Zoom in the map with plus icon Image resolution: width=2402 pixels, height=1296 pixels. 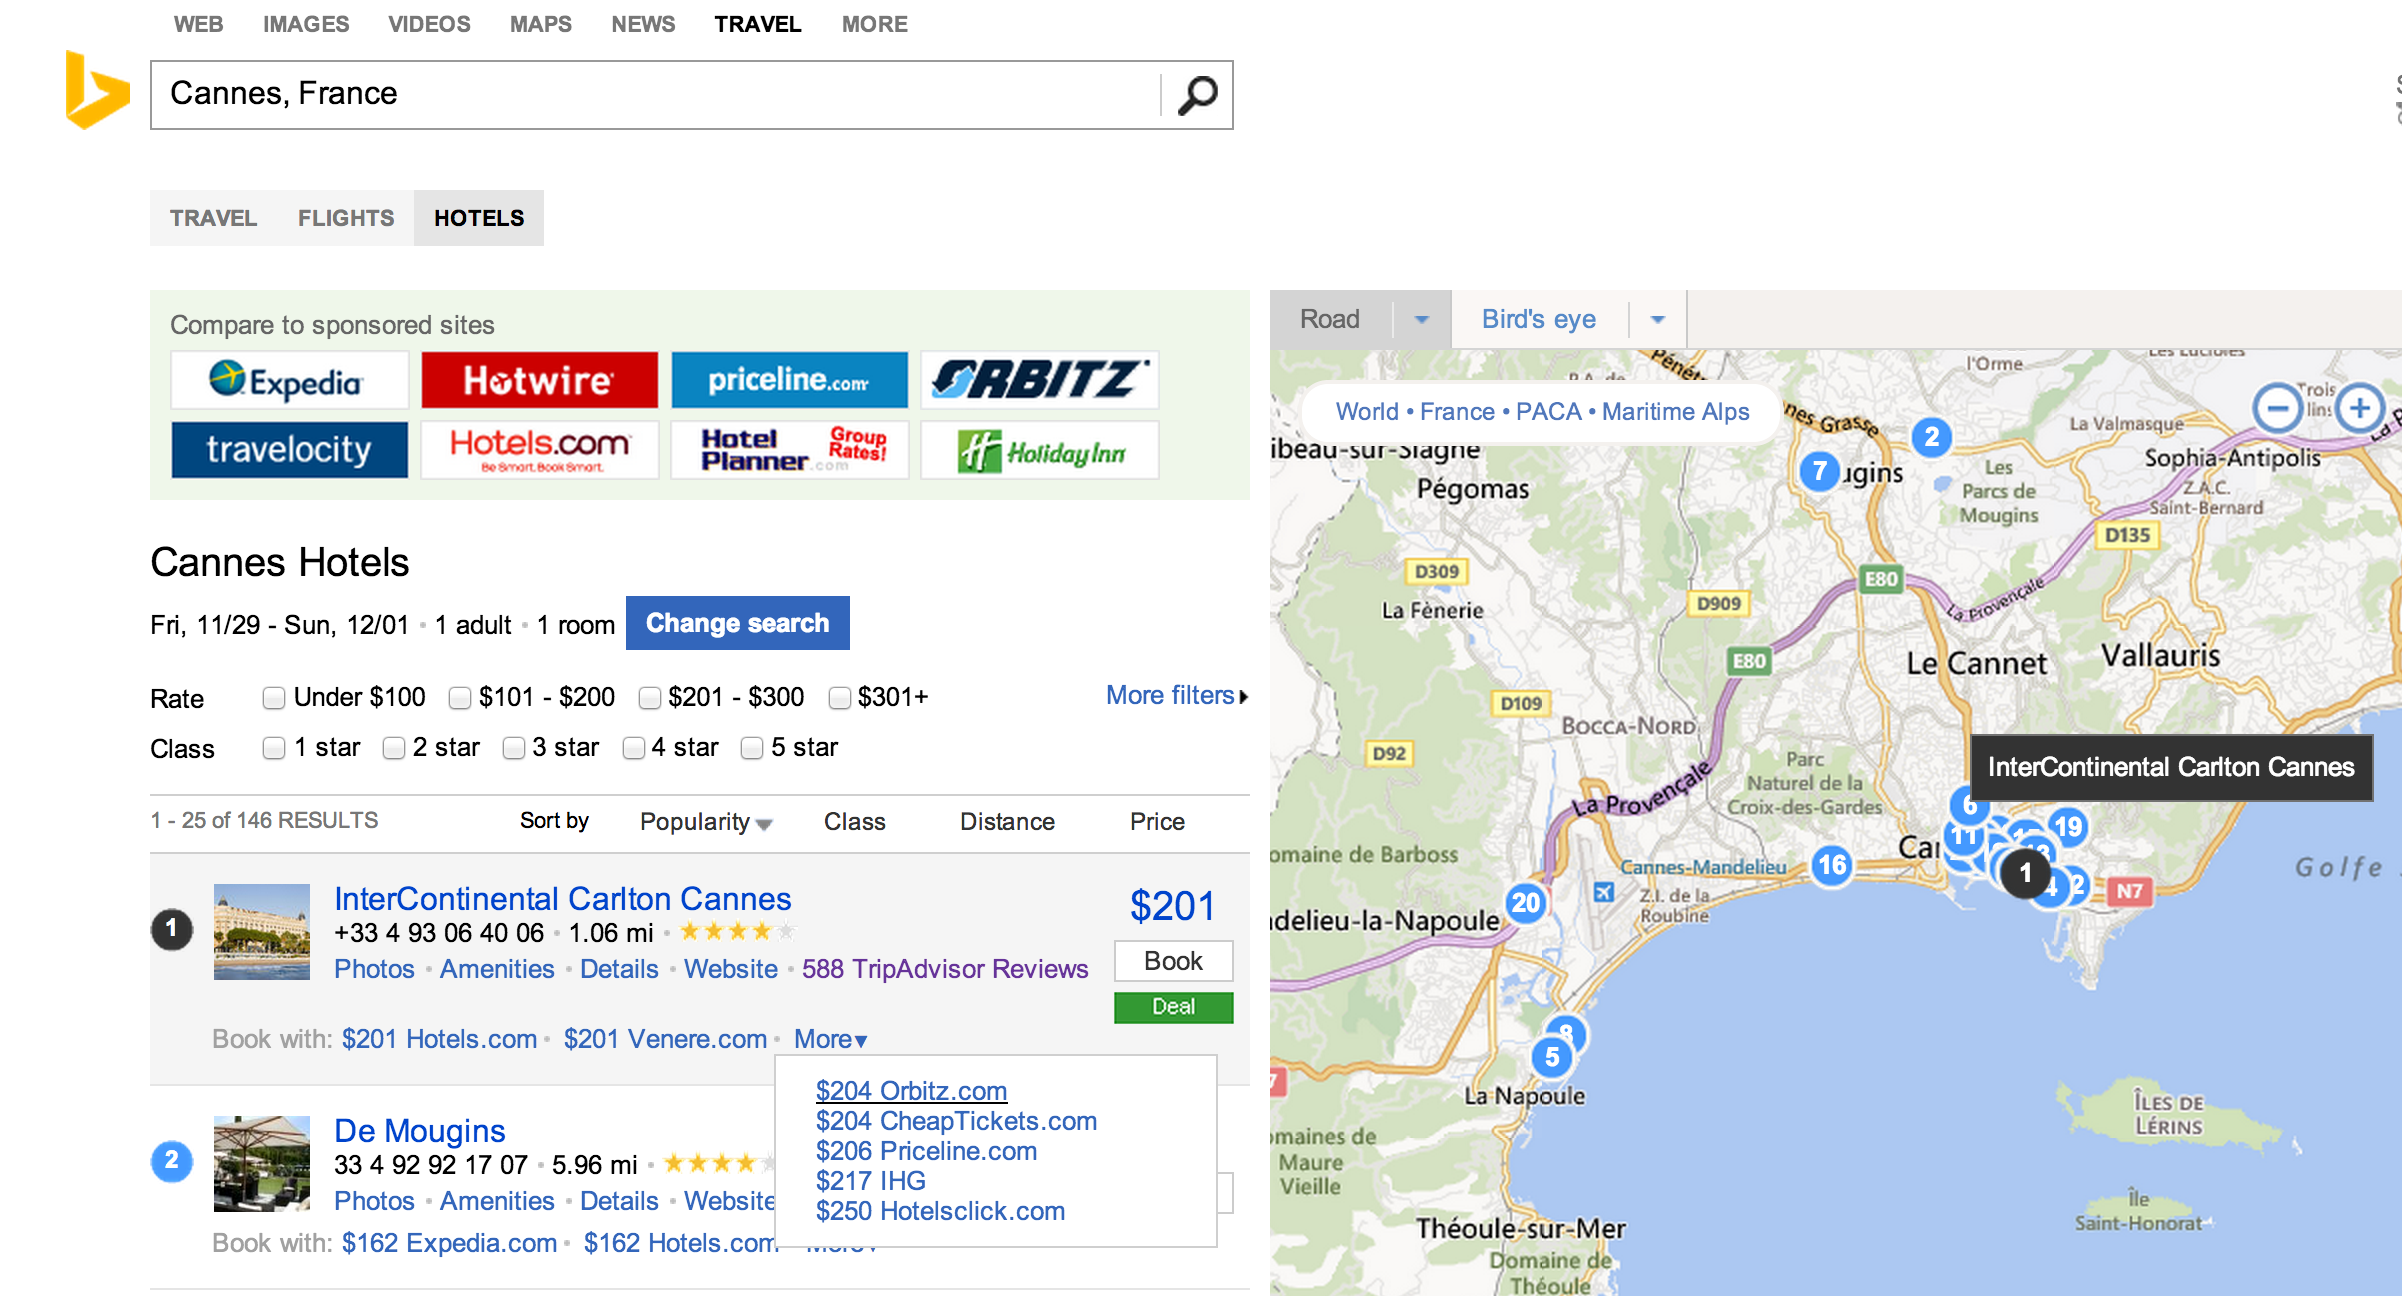tap(2360, 408)
